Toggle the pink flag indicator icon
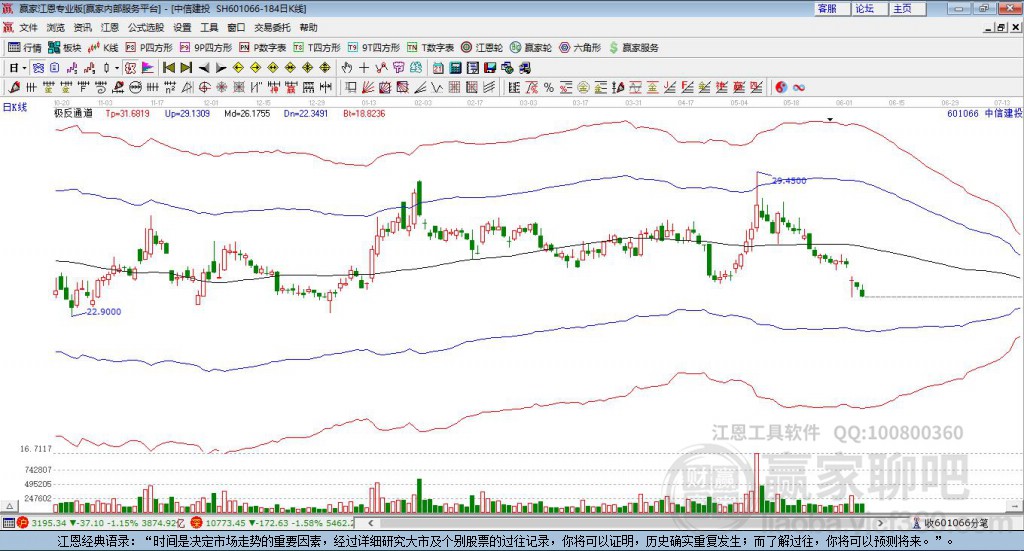Viewport: 1024px width, 551px height. [x=148, y=68]
